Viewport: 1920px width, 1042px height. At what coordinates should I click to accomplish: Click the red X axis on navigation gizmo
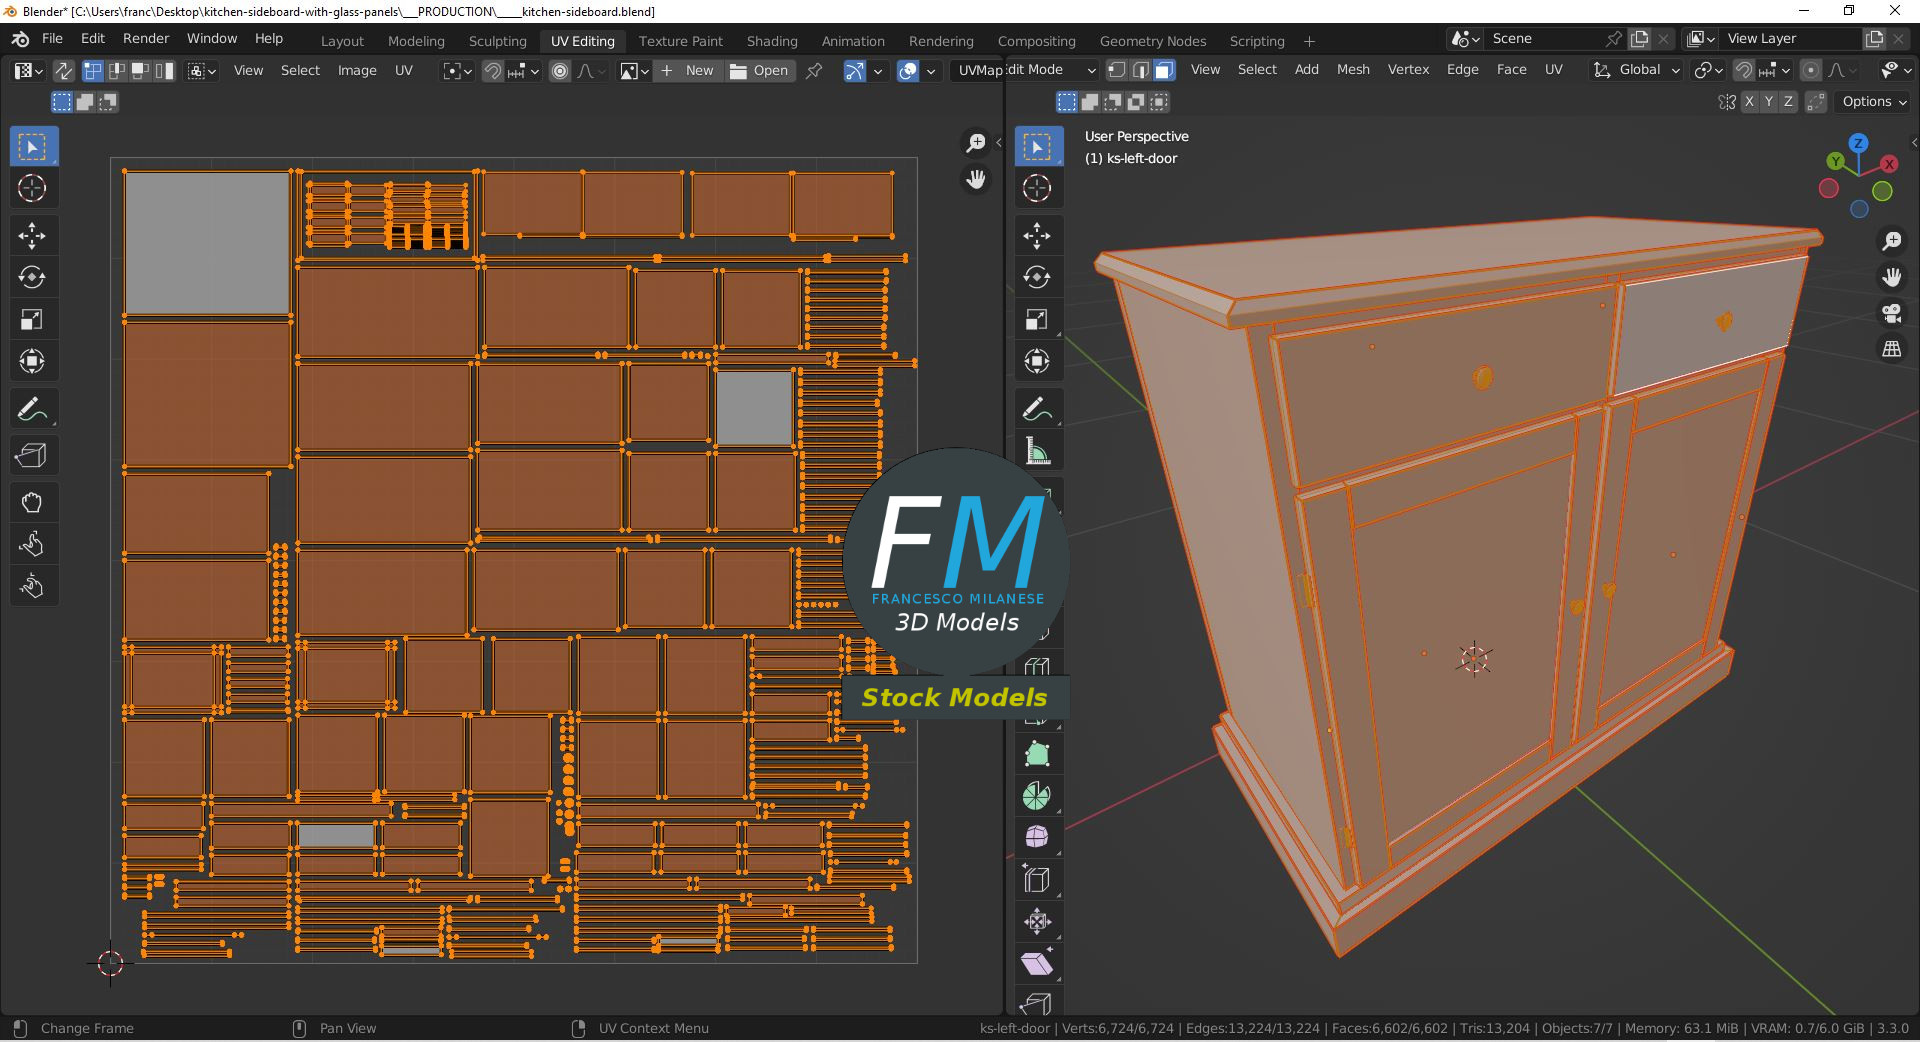coord(1889,164)
